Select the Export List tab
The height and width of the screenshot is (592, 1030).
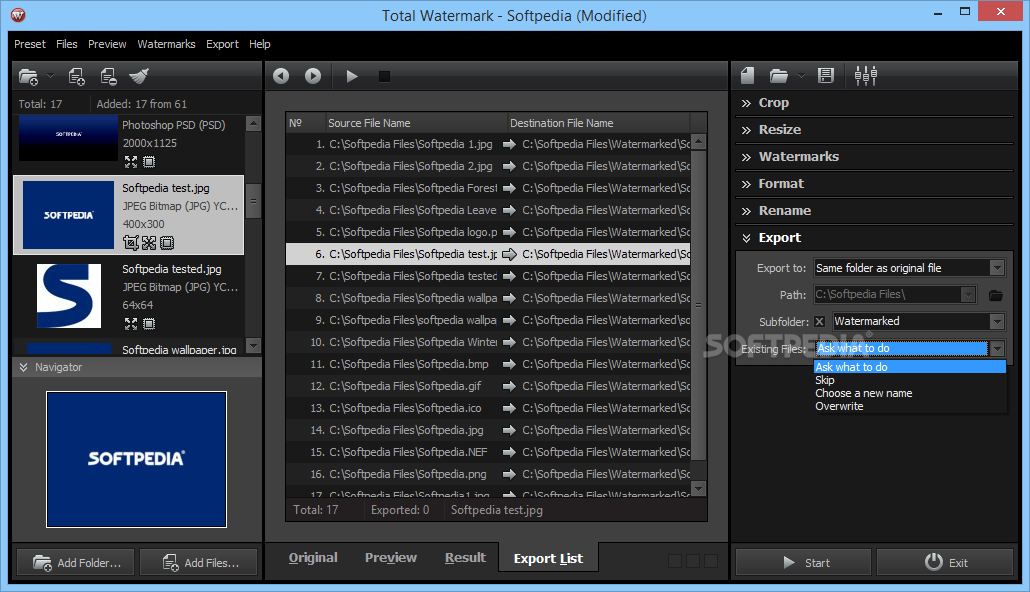click(x=549, y=558)
